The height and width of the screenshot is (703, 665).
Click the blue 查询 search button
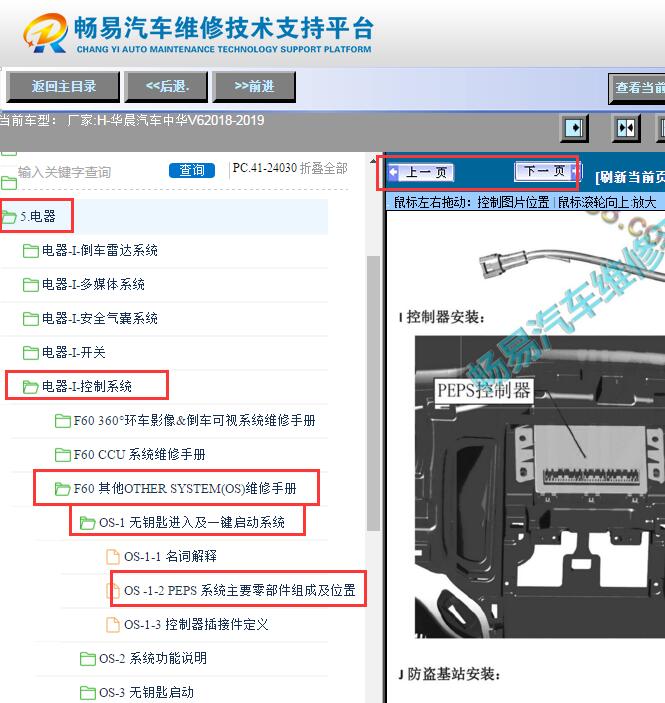tap(191, 170)
